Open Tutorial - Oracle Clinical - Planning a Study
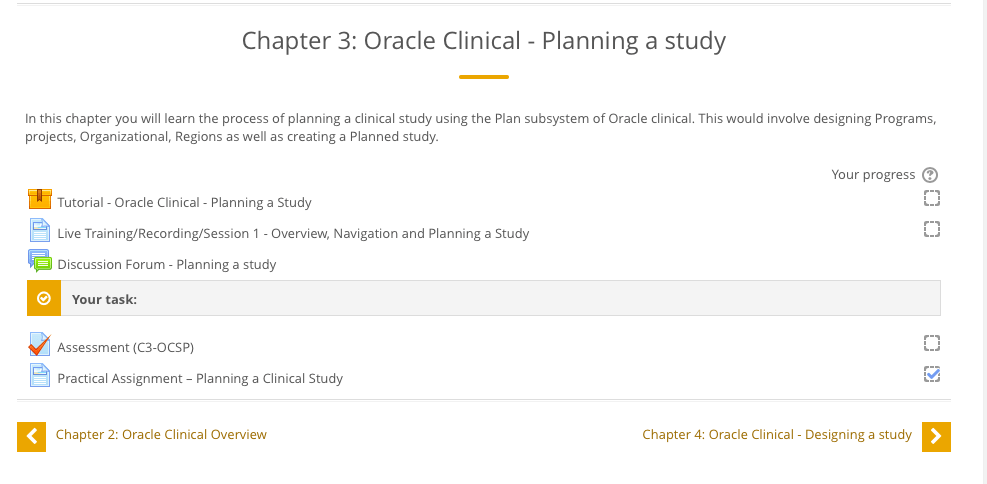The height and width of the screenshot is (484, 987). (x=184, y=203)
